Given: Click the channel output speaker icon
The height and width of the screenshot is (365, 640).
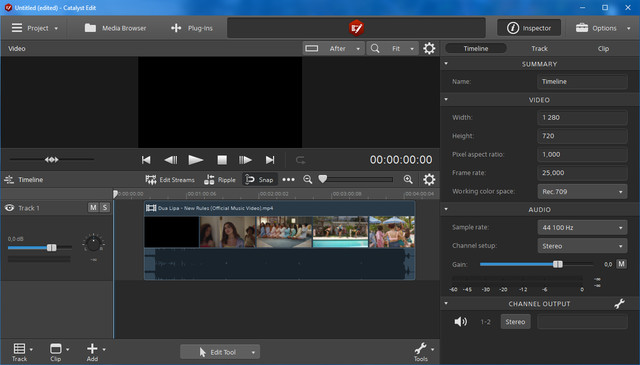Looking at the screenshot, I should (x=460, y=322).
